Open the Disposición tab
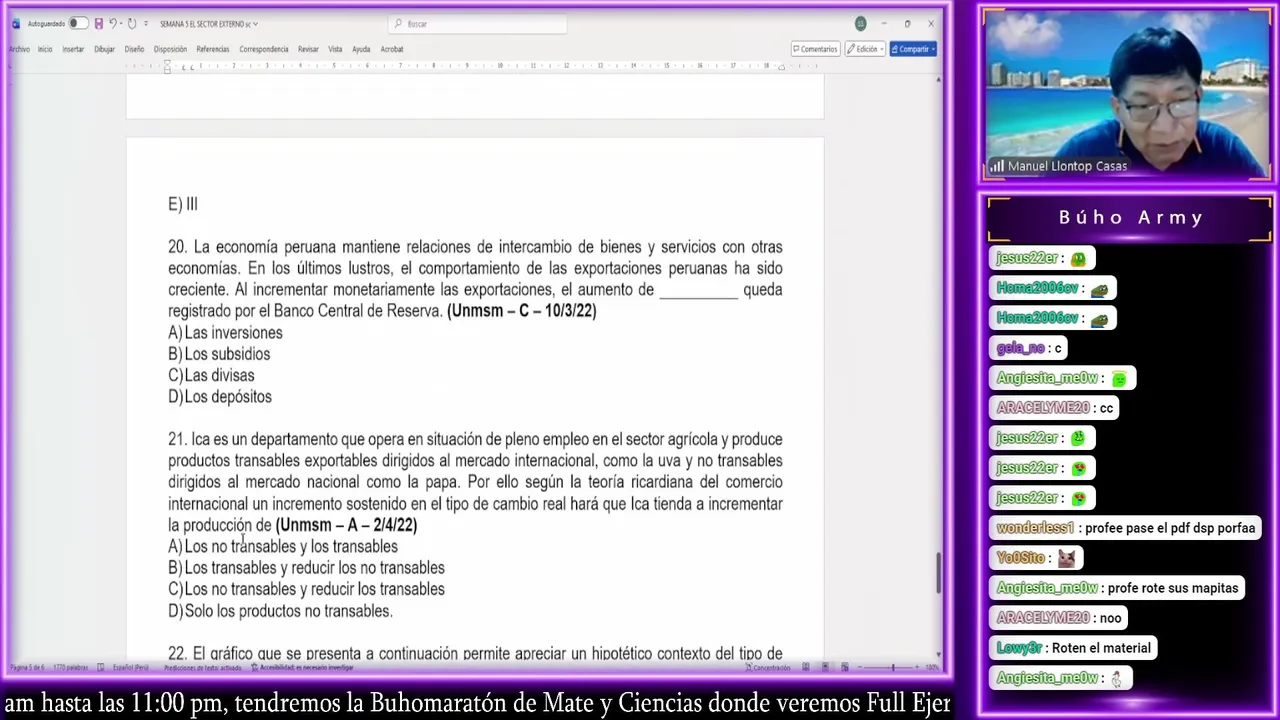 coord(170,49)
